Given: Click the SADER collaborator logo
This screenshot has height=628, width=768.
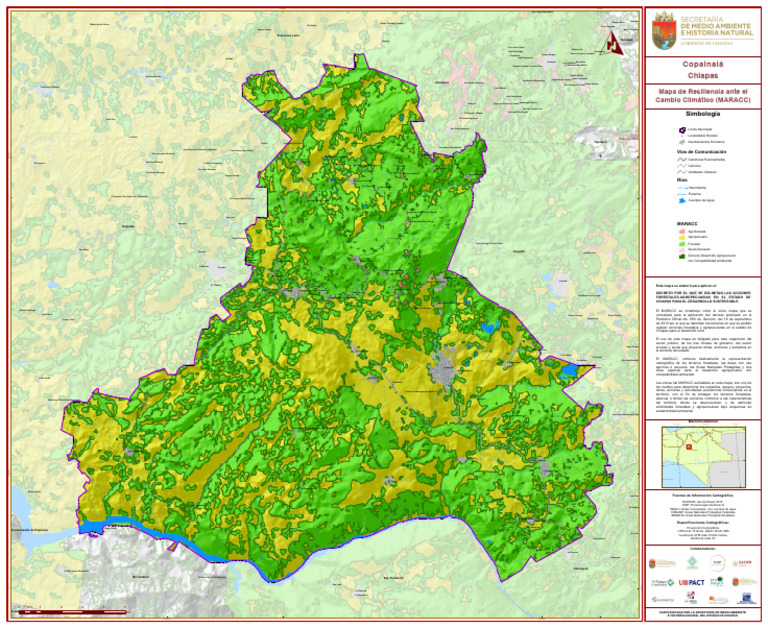Looking at the screenshot, I should pyautogui.click(x=742, y=563).
